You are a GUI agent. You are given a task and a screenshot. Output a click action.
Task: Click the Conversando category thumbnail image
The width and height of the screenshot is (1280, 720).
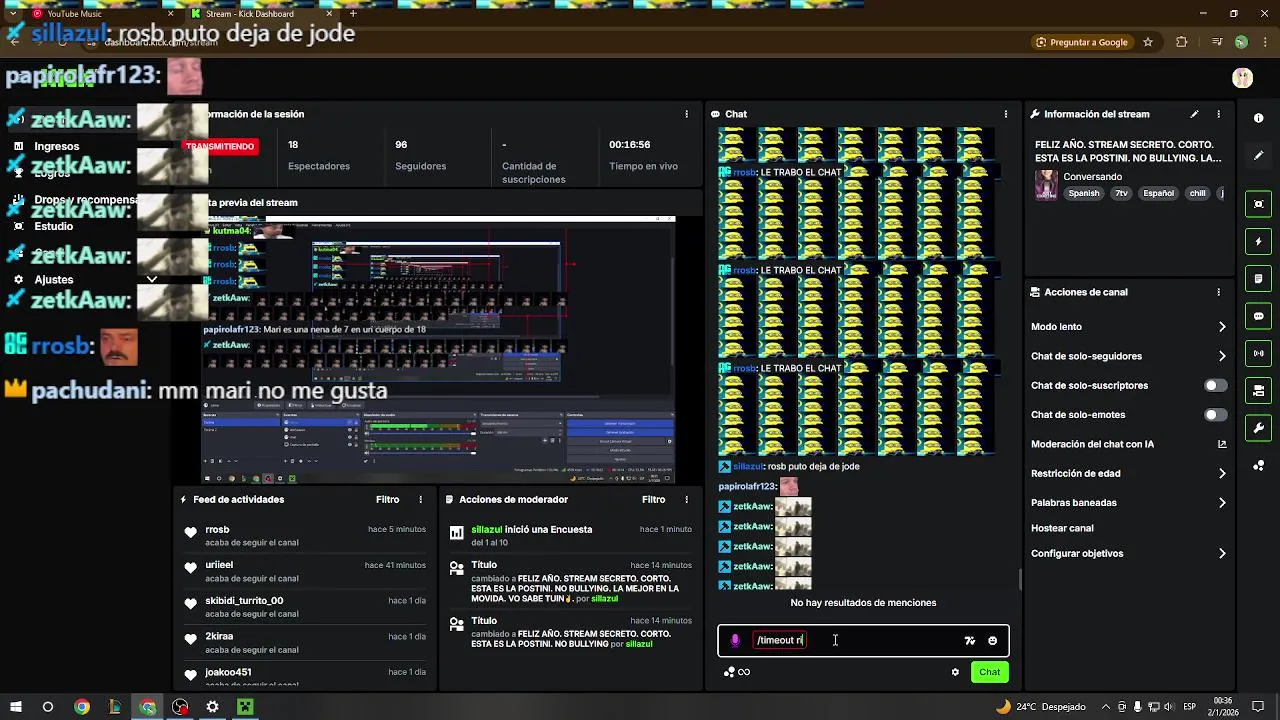coord(1046,185)
